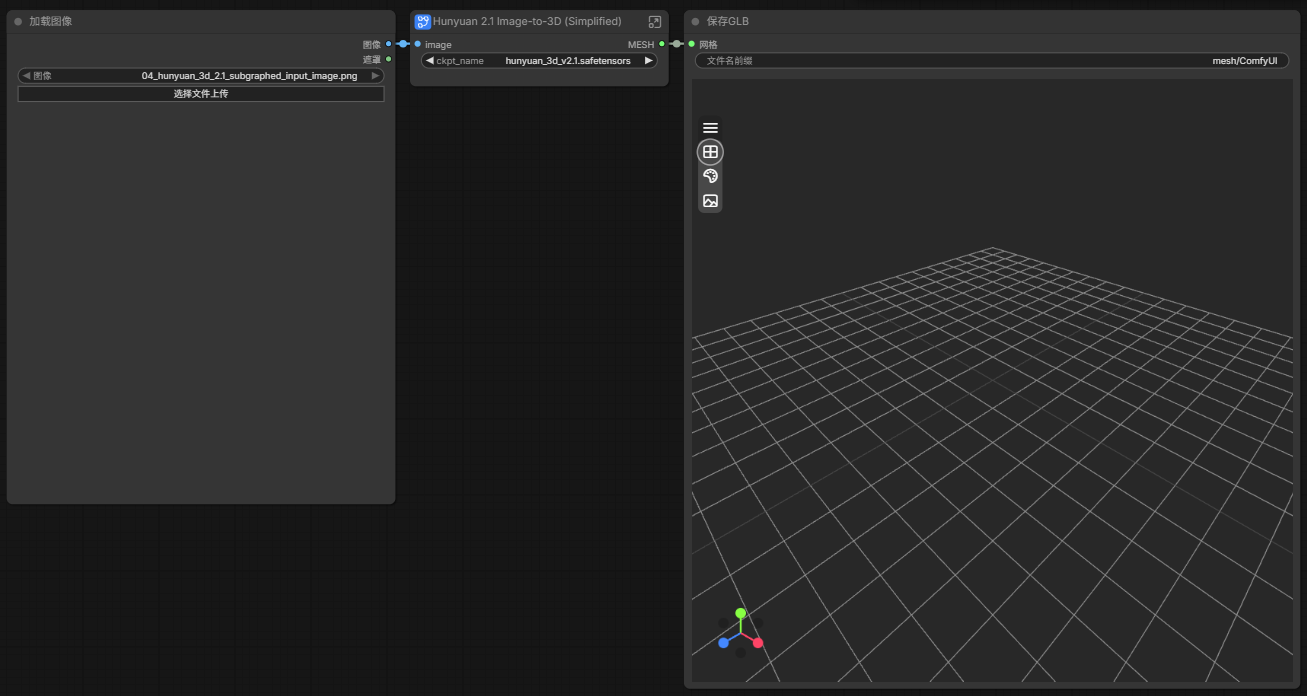Expand the Hunyuan subgraph node icon

tap(655, 21)
